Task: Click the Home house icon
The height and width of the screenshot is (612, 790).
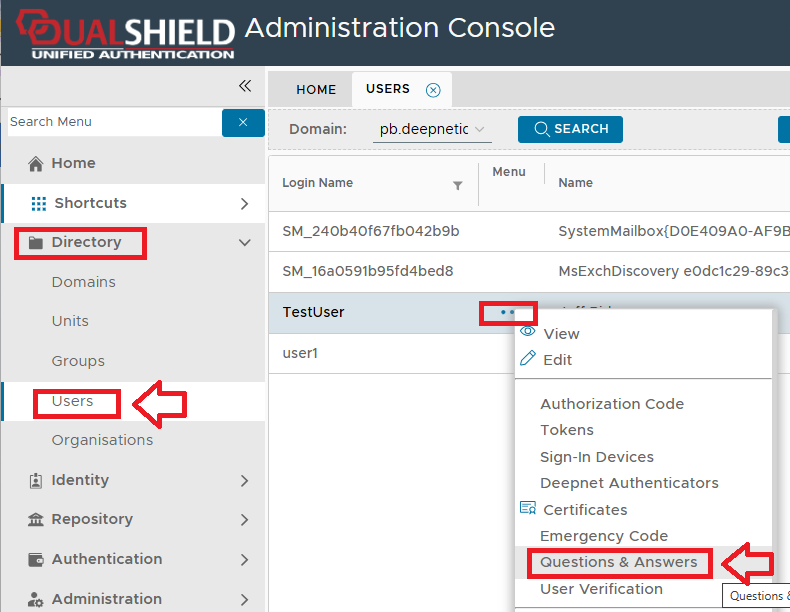Action: point(36,164)
